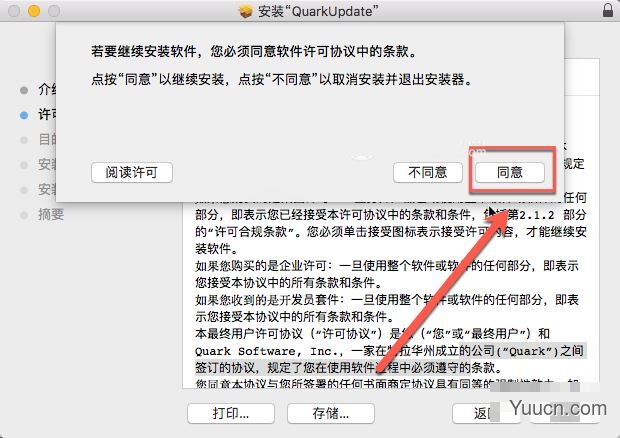This screenshot has height=438, width=620.
Task: Click the yellow minimize window button
Action: 34,11
